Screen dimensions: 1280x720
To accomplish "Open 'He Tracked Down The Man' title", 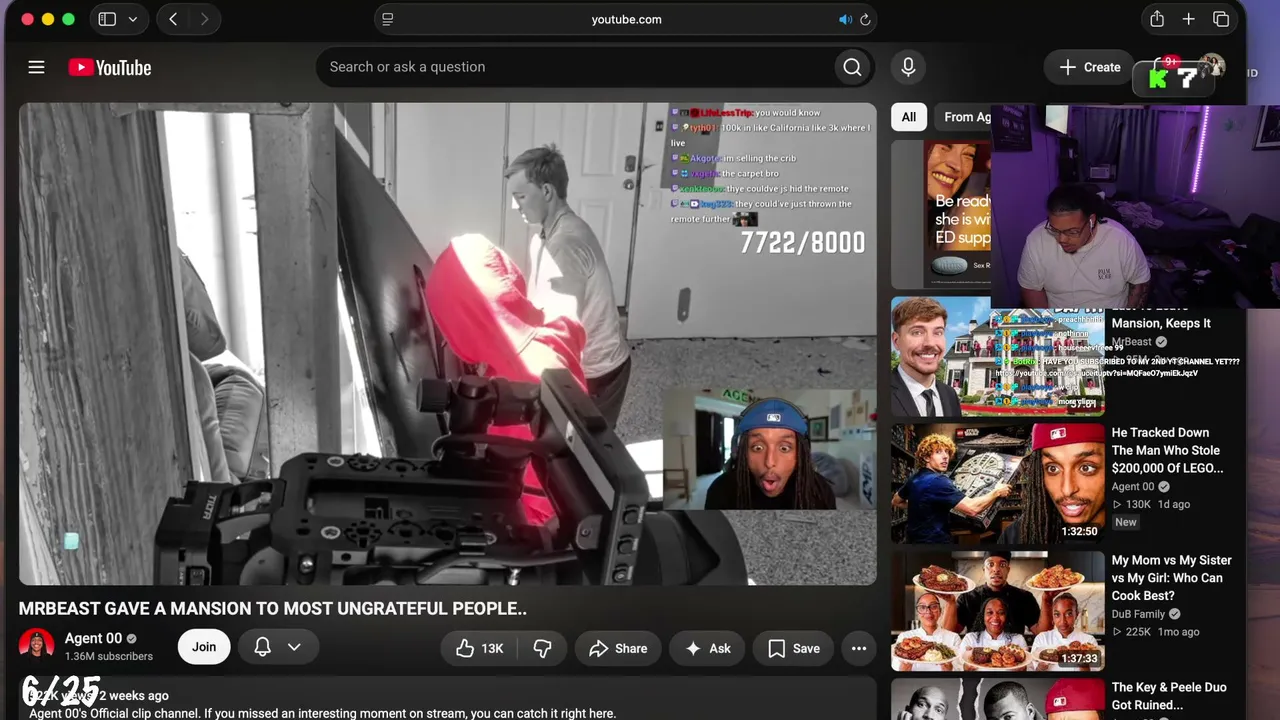I will (1167, 450).
